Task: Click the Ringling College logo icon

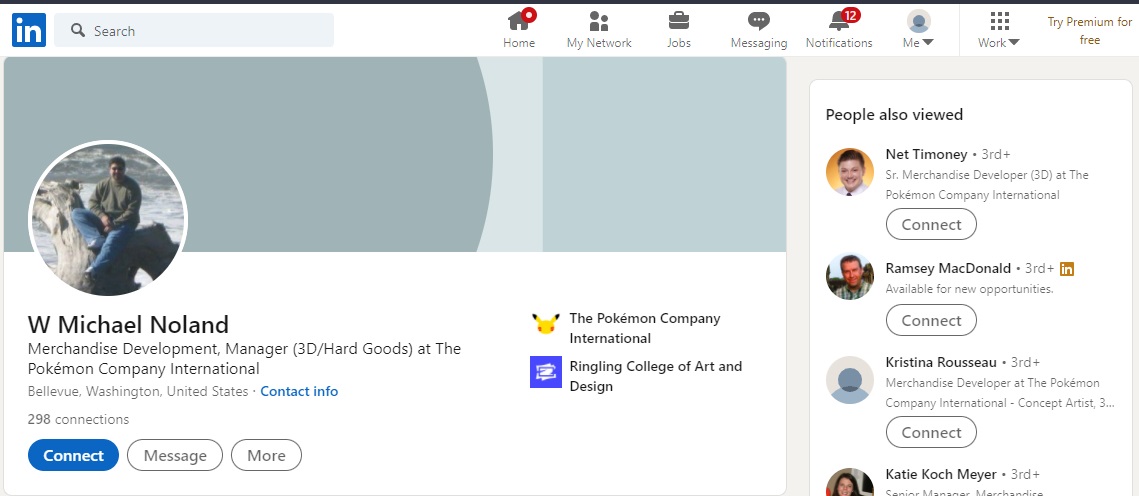Action: (x=546, y=372)
